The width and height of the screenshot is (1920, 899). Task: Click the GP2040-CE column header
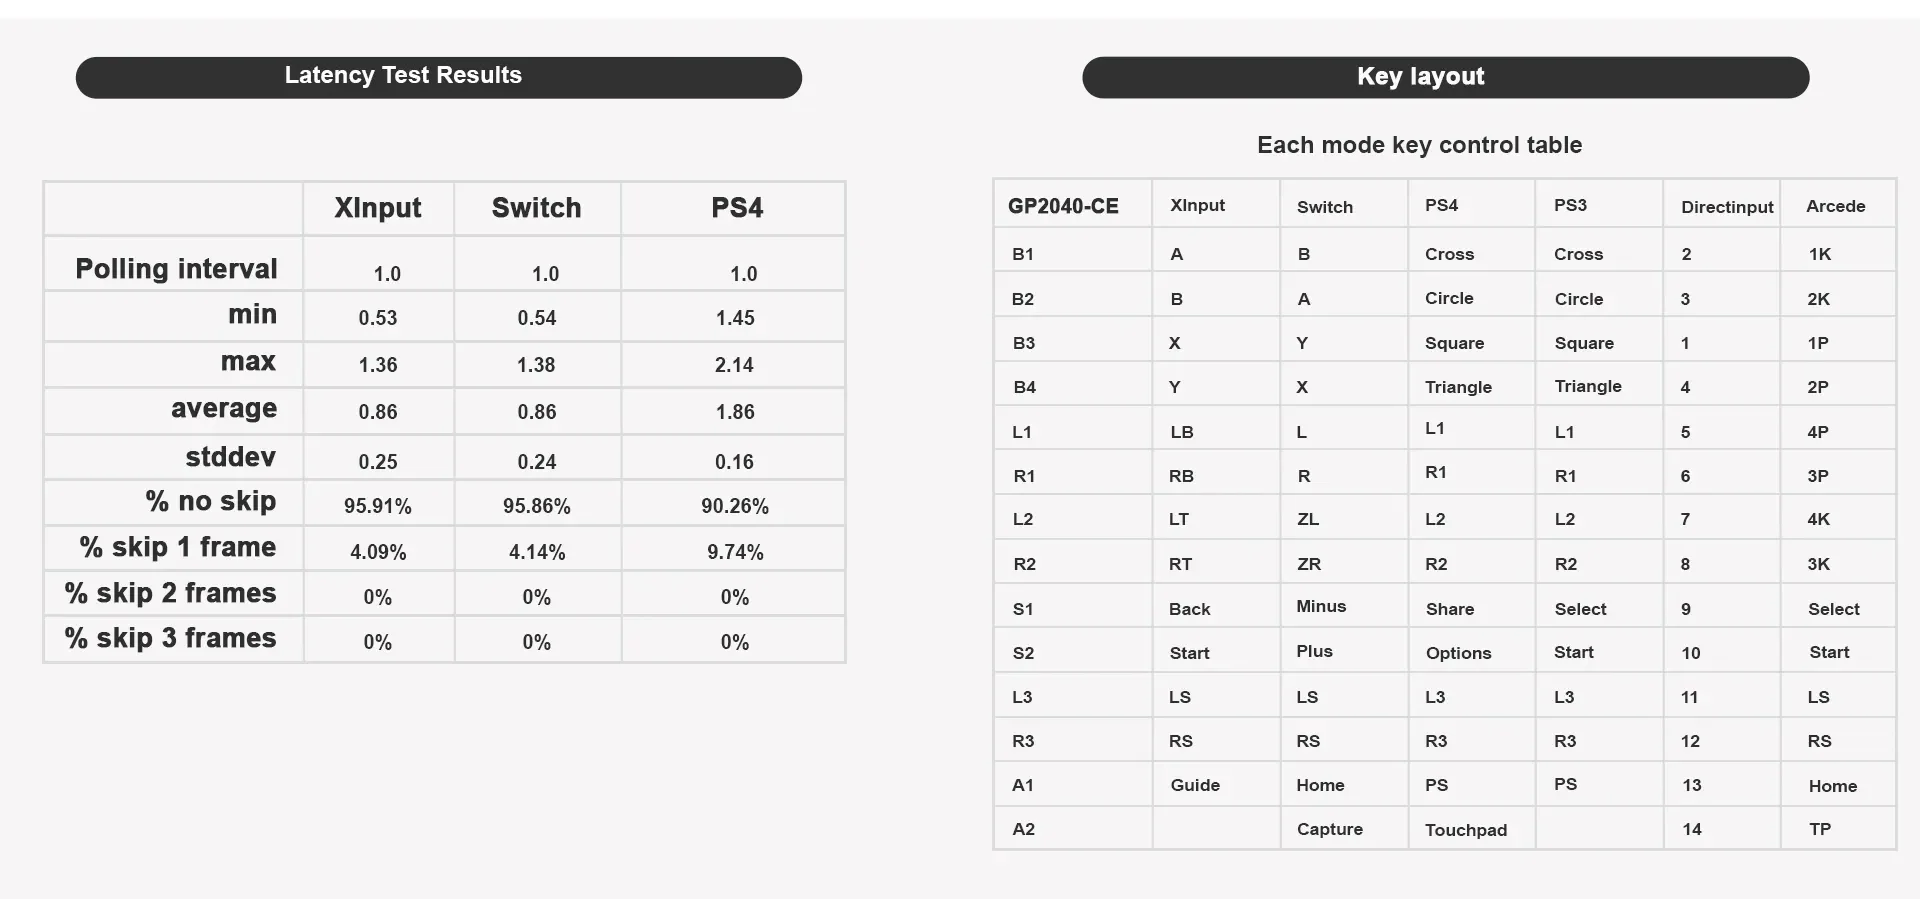coord(1063,206)
